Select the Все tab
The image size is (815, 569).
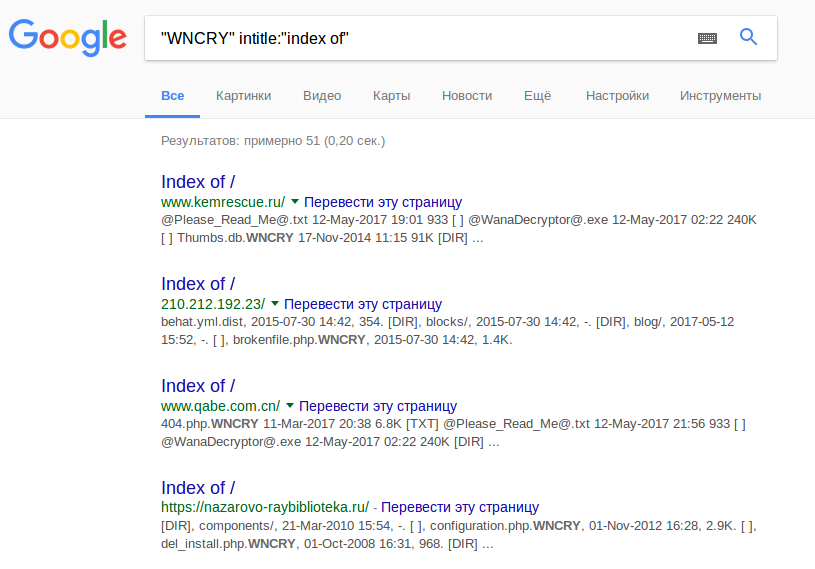pos(173,96)
